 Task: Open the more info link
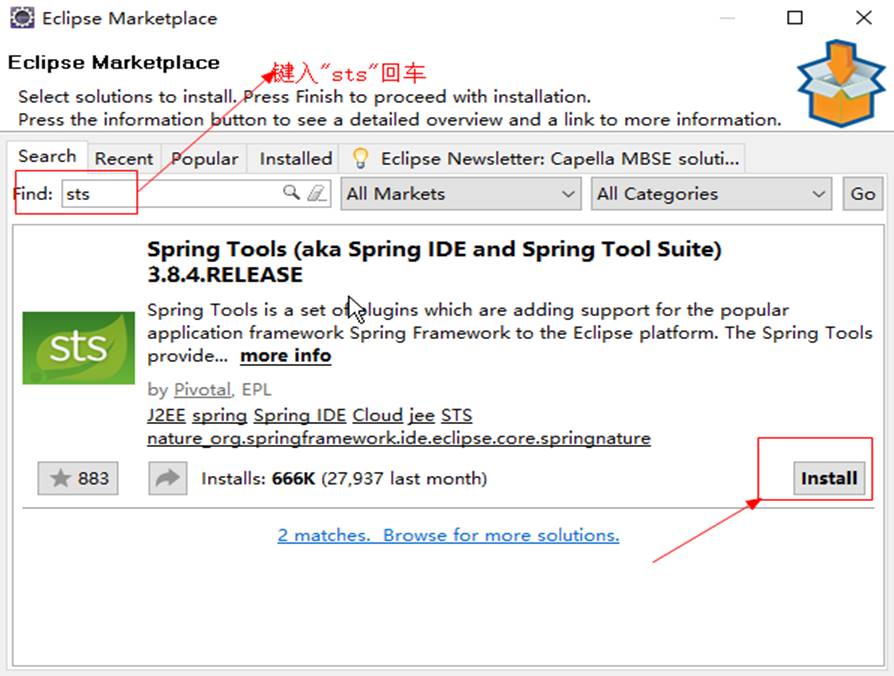(286, 356)
